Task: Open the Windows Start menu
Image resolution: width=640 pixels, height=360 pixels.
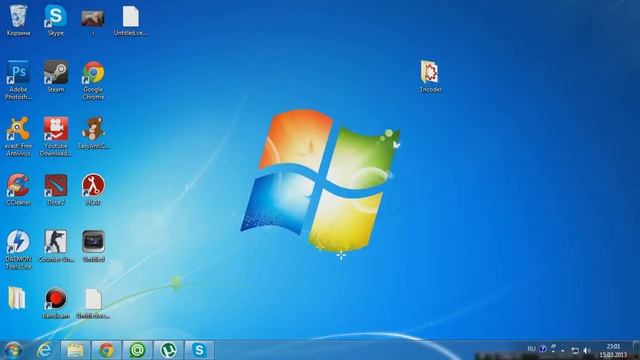Action: pos(13,350)
